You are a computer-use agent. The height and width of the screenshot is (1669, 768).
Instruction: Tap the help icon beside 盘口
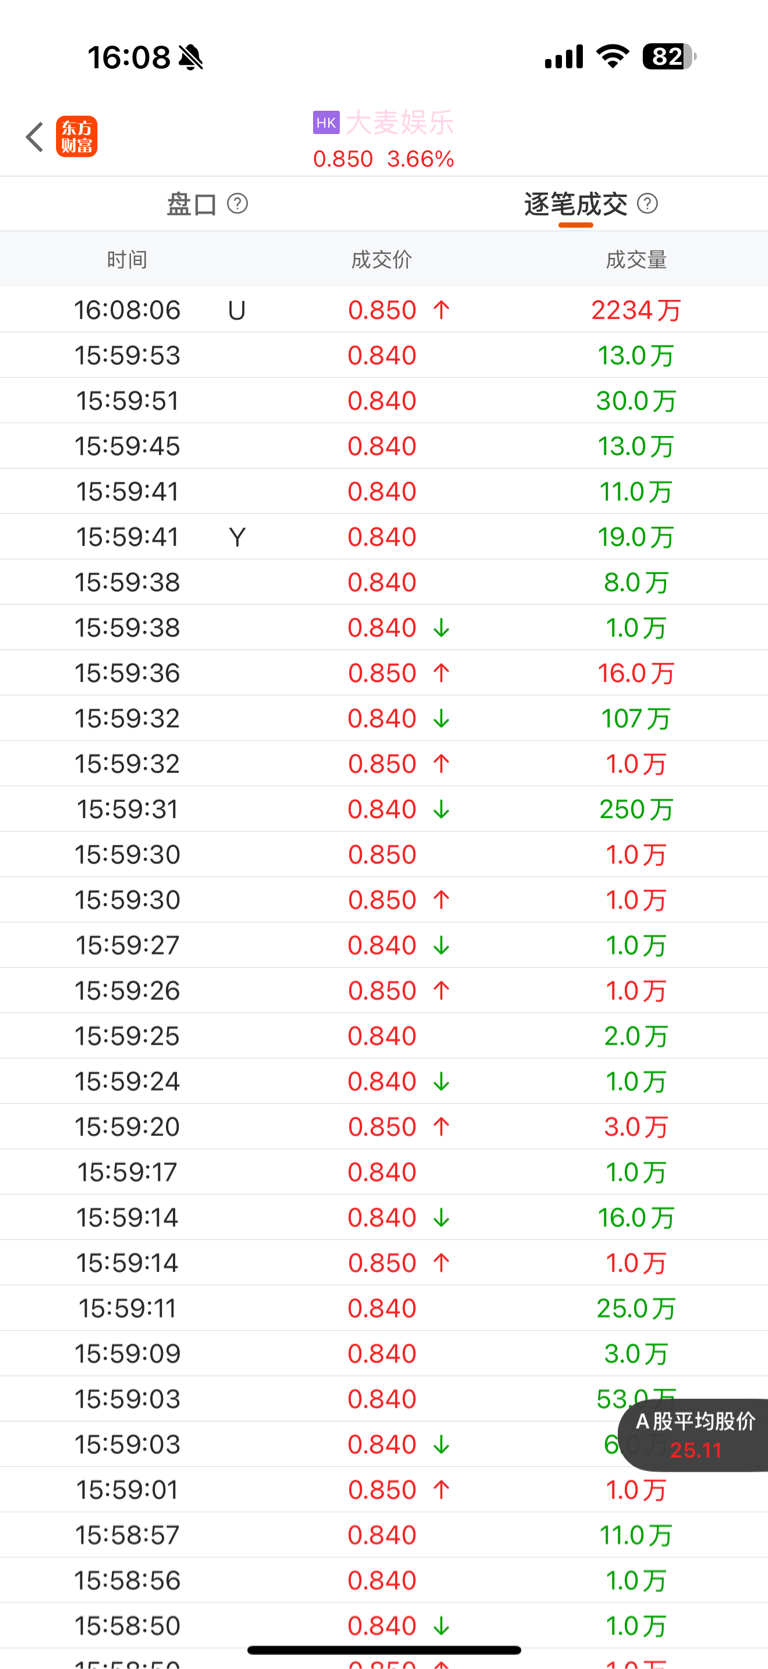pos(238,204)
